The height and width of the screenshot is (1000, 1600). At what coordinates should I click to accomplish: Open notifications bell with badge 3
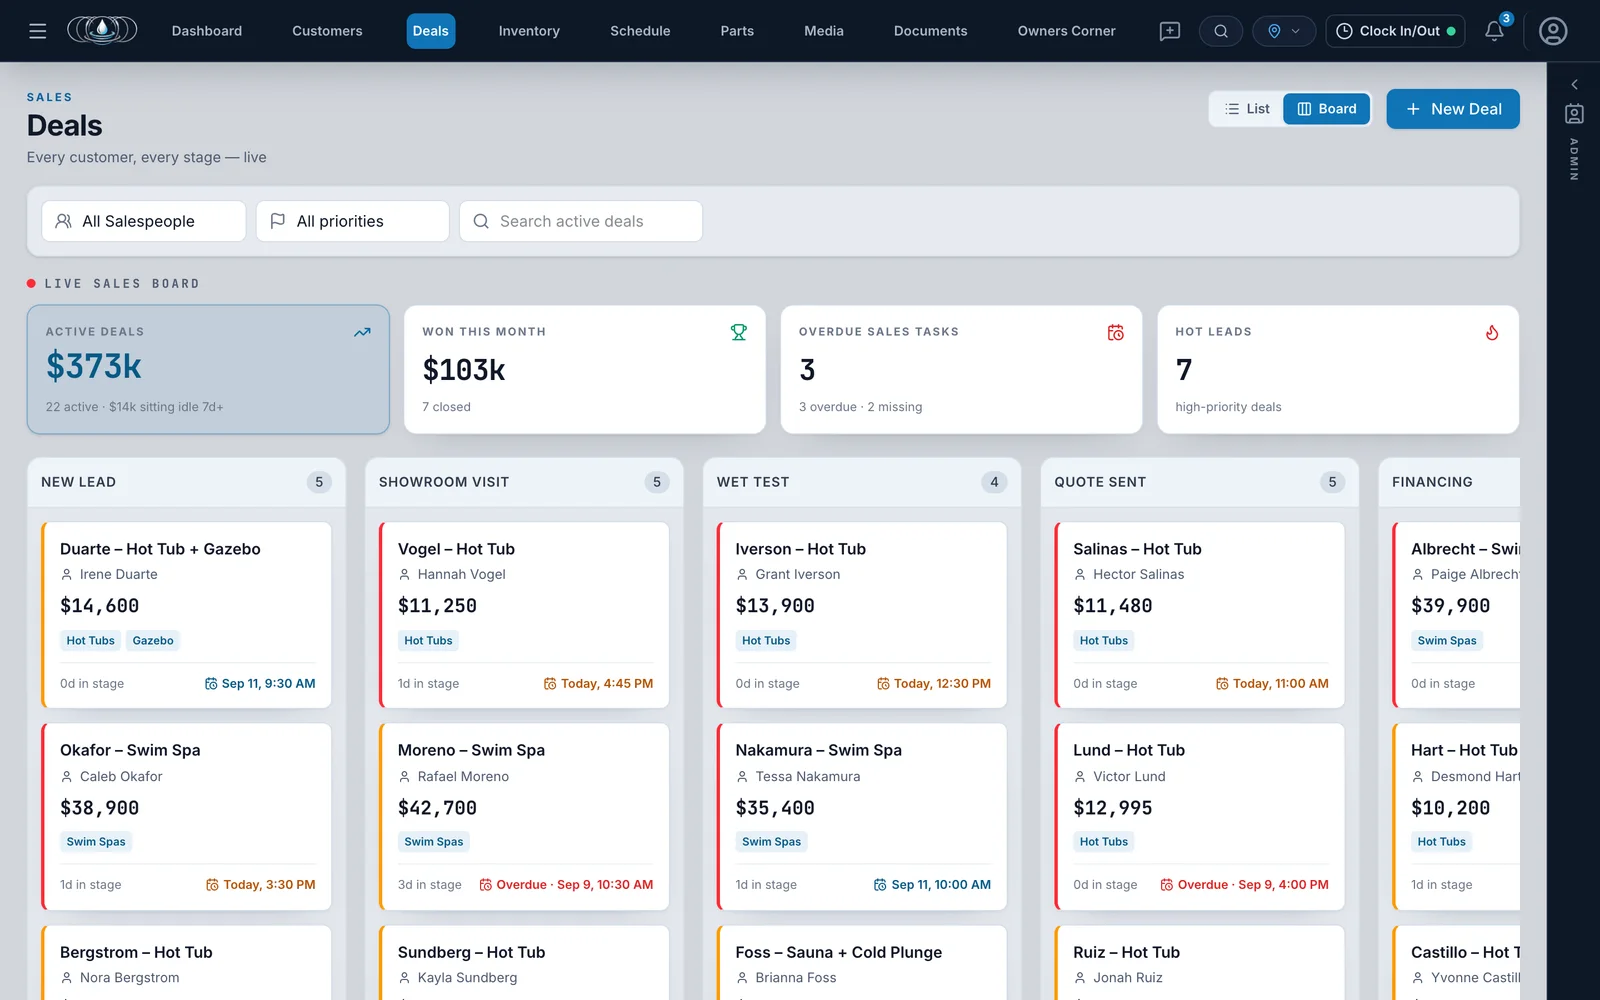pos(1494,31)
